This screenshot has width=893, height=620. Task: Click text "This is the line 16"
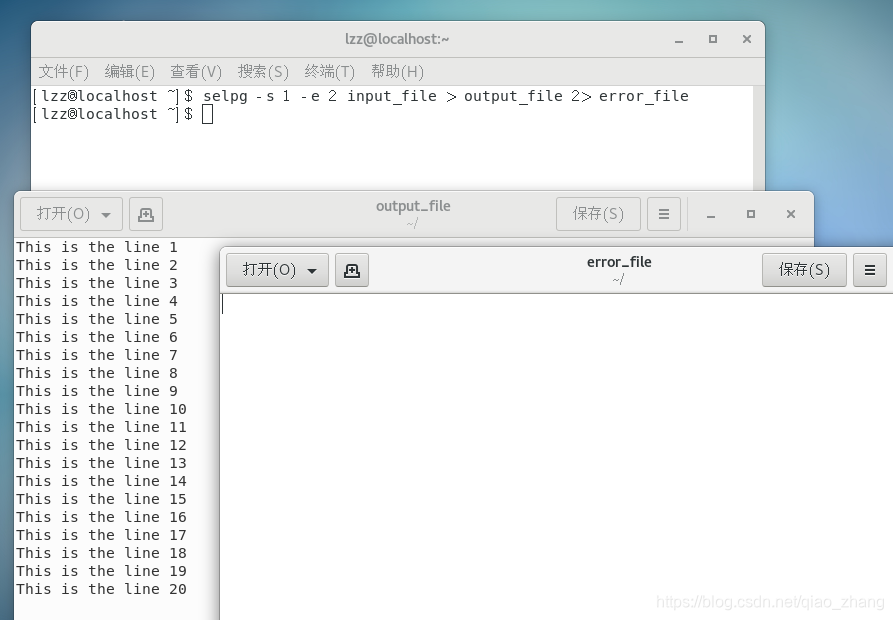[x=101, y=517]
